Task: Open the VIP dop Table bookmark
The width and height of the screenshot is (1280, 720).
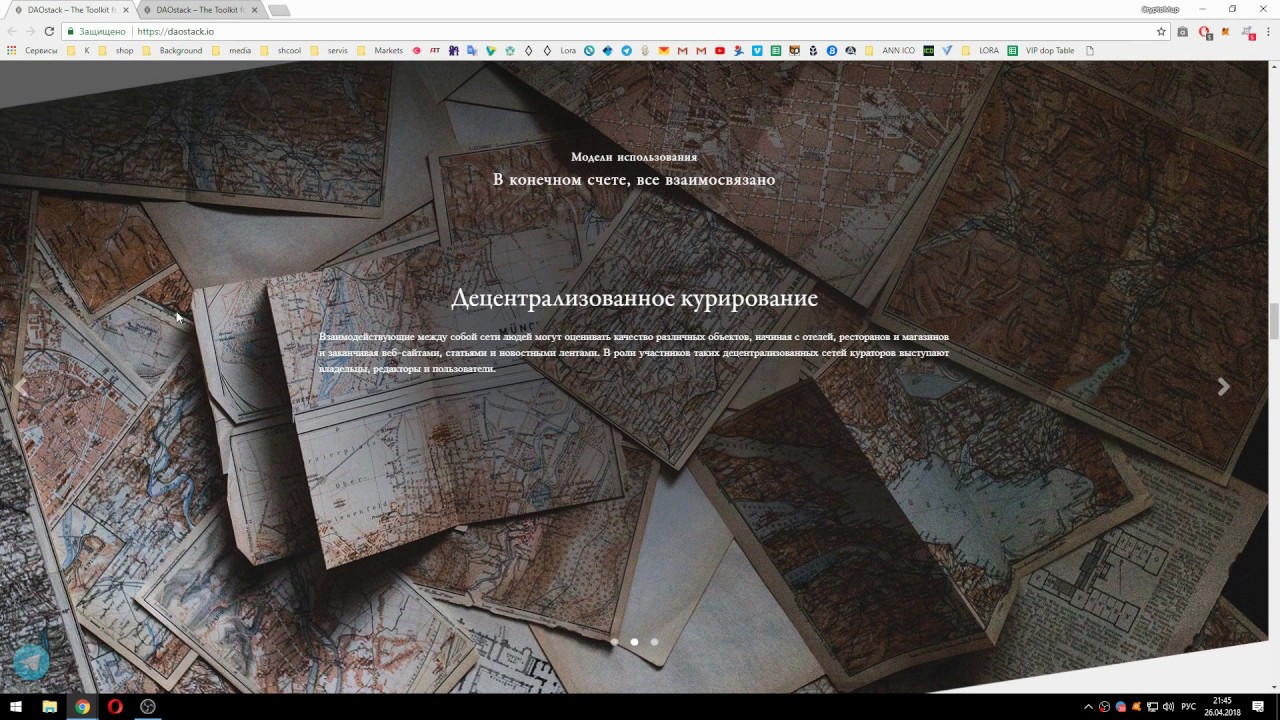Action: click(1041, 50)
